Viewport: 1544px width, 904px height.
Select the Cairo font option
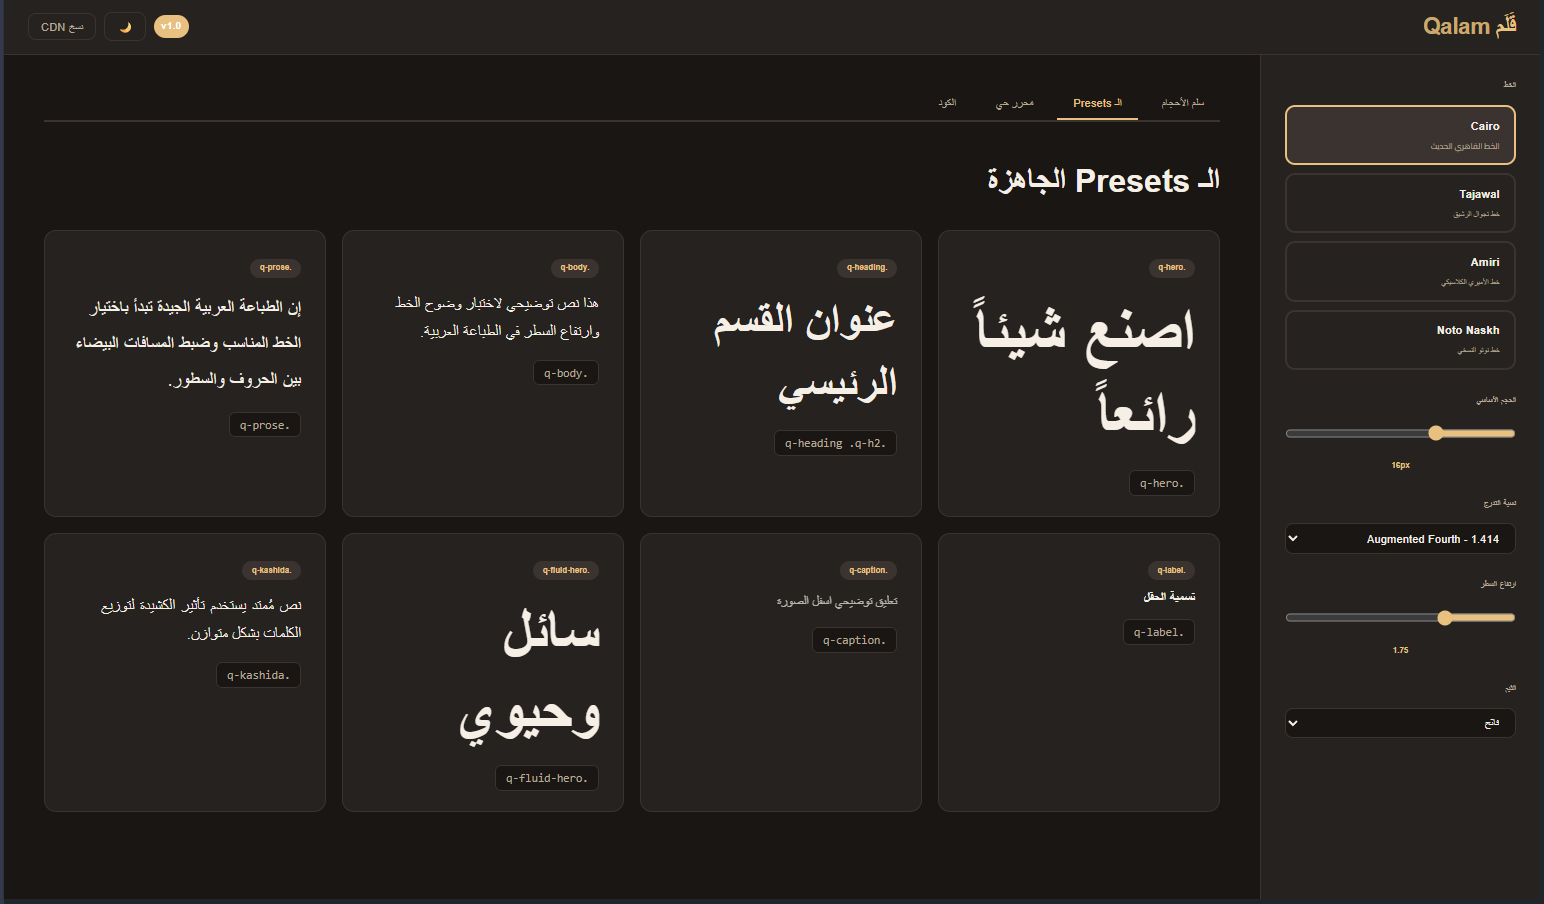click(x=1400, y=135)
